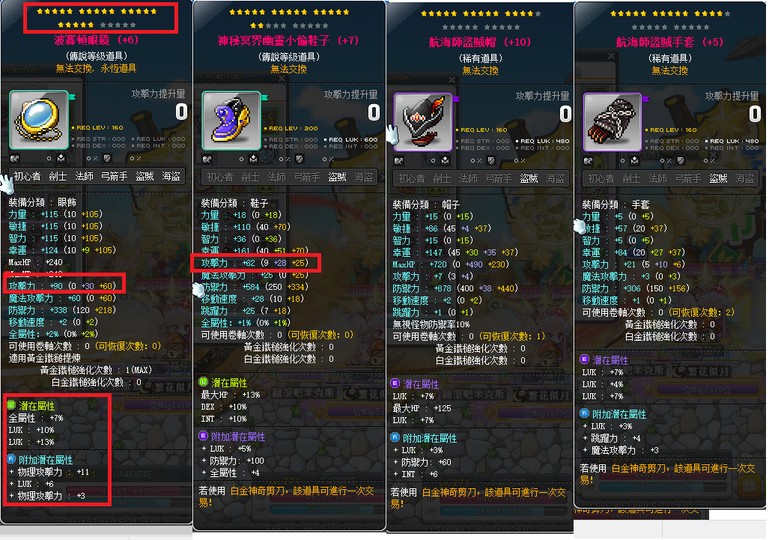This screenshot has width=778, height=540.
Task: Click blue 附加潛在屬性 icon on eyeglass tooltip
Action: point(12,459)
